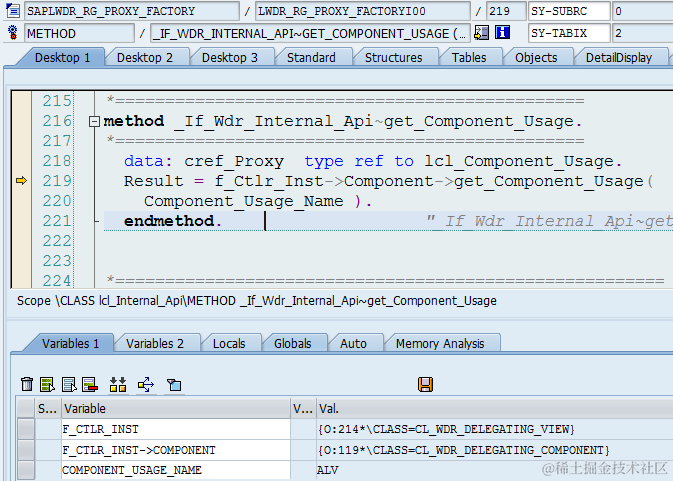Screen dimensions: 673x481
Task: Open the Objects tab
Action: coord(536,57)
